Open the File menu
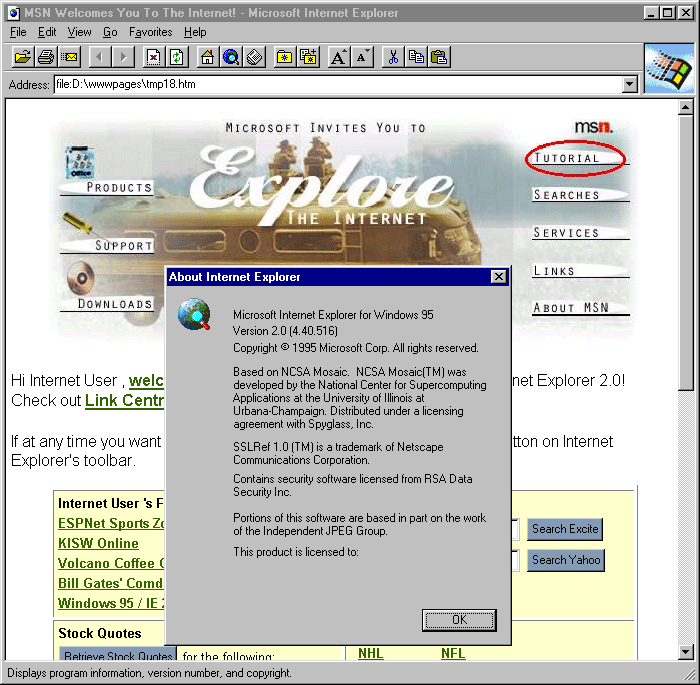This screenshot has width=700, height=685. click(18, 32)
